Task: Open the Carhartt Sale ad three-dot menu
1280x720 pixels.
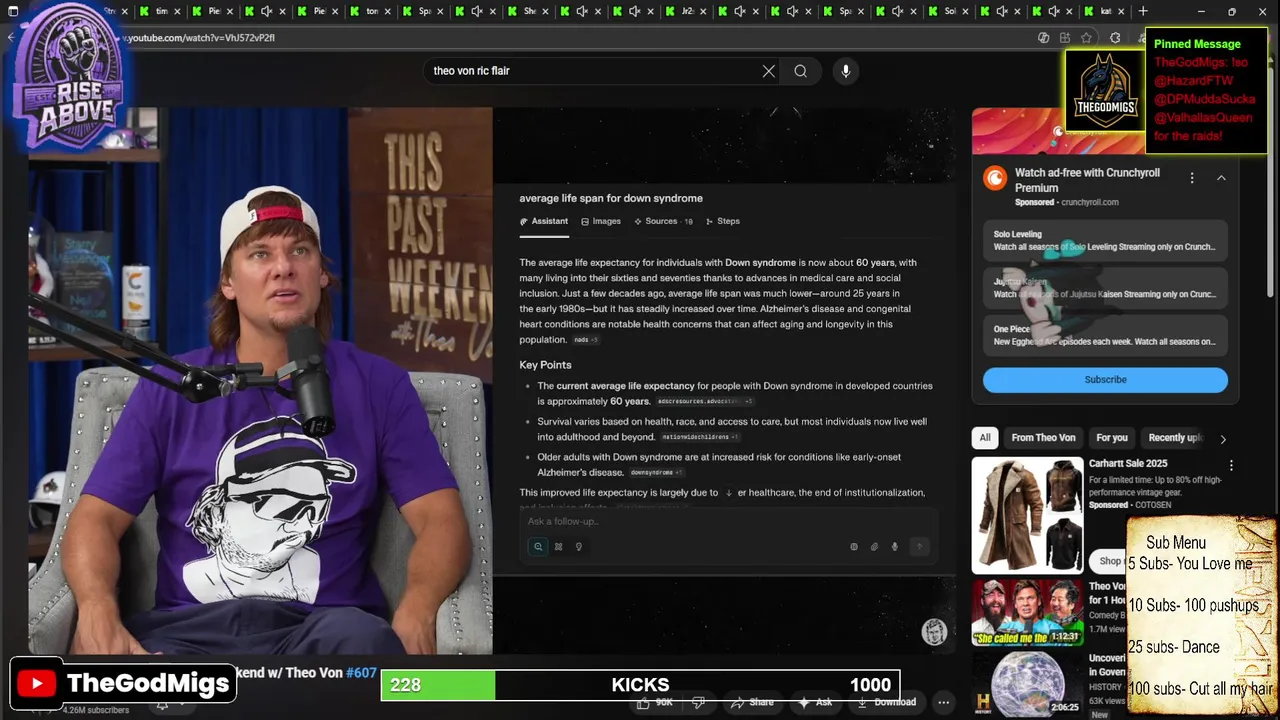Action: pyautogui.click(x=1231, y=465)
